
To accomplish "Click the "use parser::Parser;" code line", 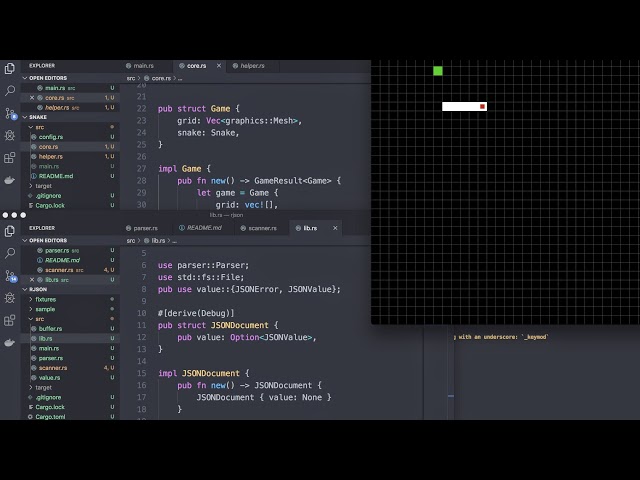I will point(203,265).
